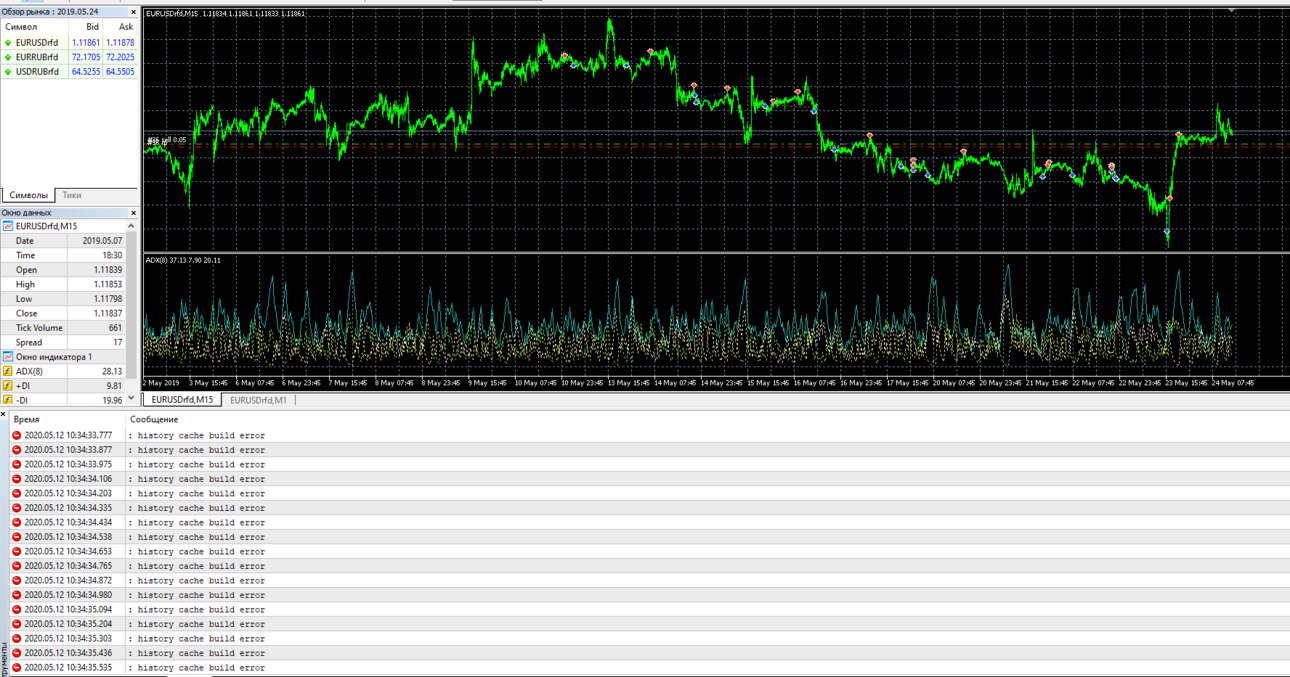This screenshot has height=677, width=1290.
Task: Click the error icon for log entry 10:34:34.203
Action: (17, 494)
